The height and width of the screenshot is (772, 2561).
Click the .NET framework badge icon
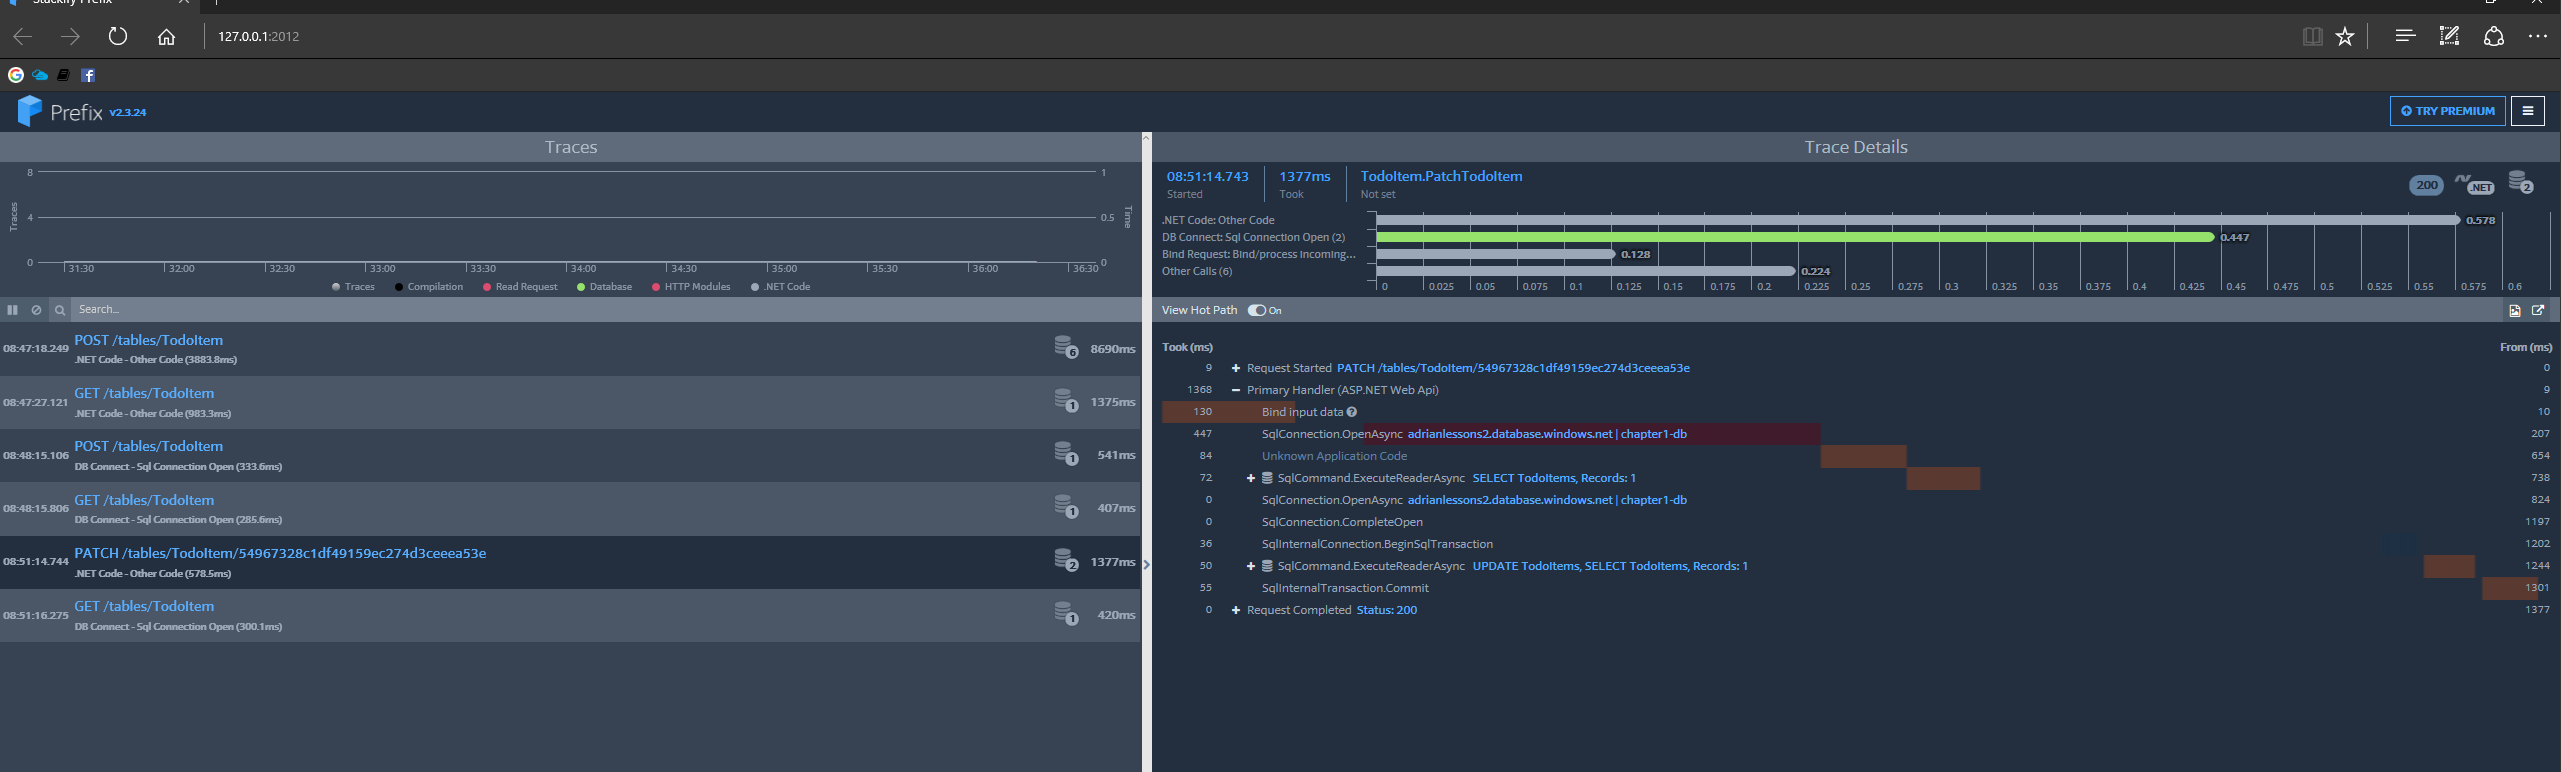point(2475,185)
